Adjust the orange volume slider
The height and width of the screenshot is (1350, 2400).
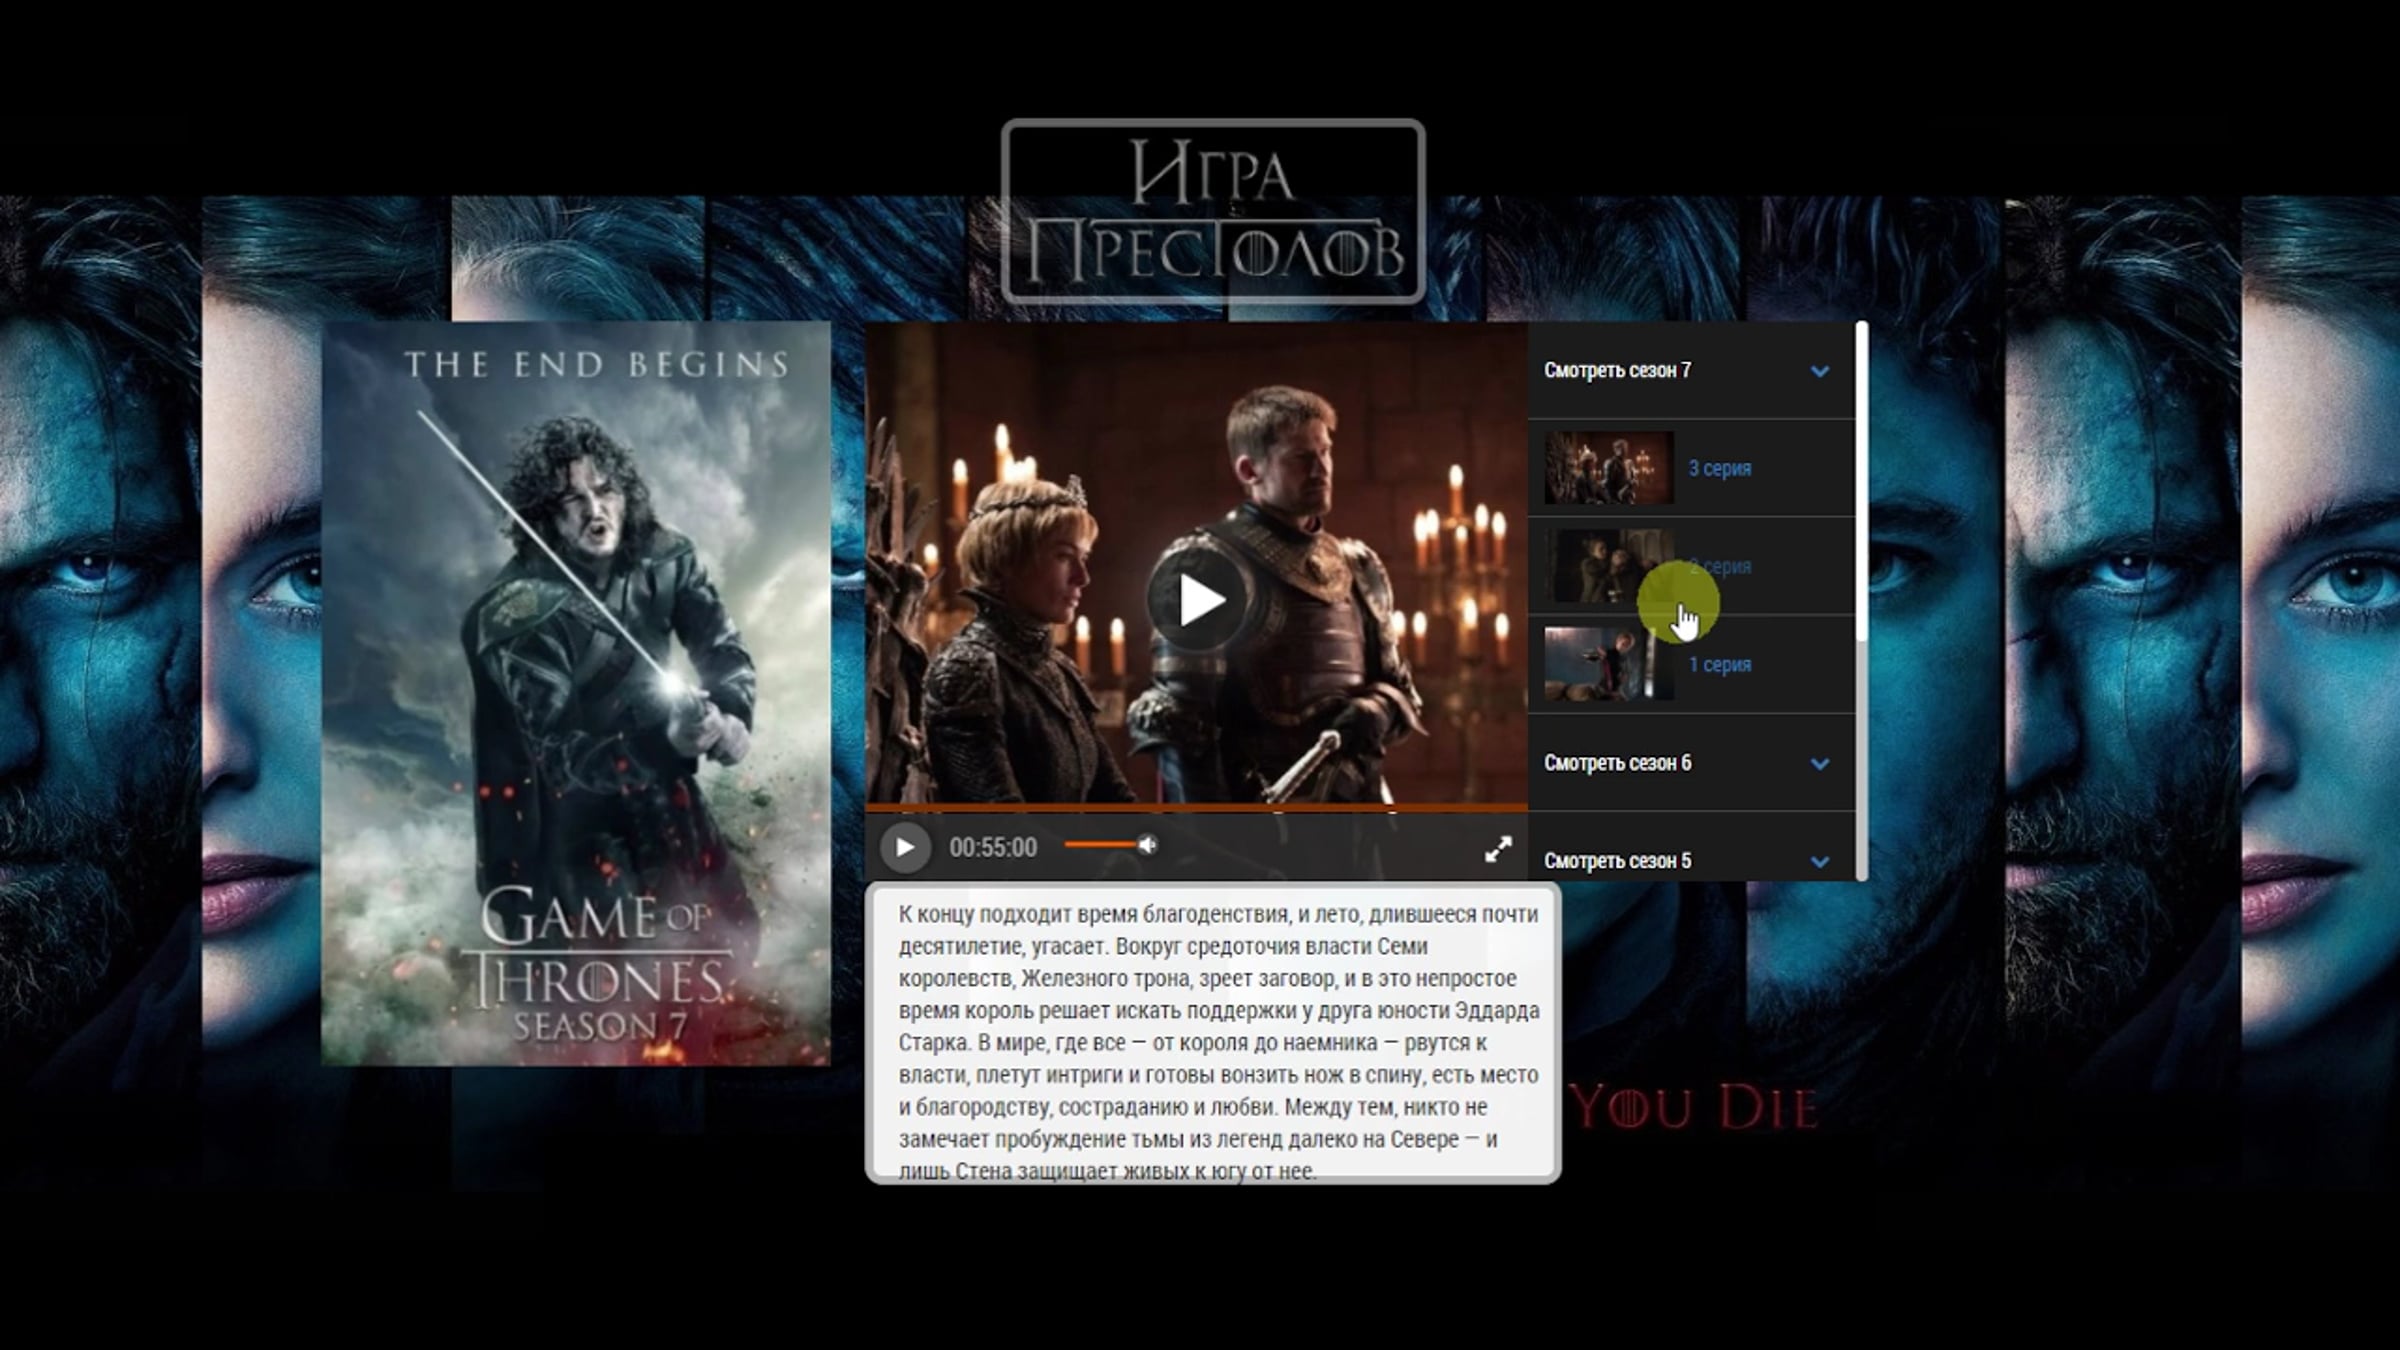(1100, 845)
